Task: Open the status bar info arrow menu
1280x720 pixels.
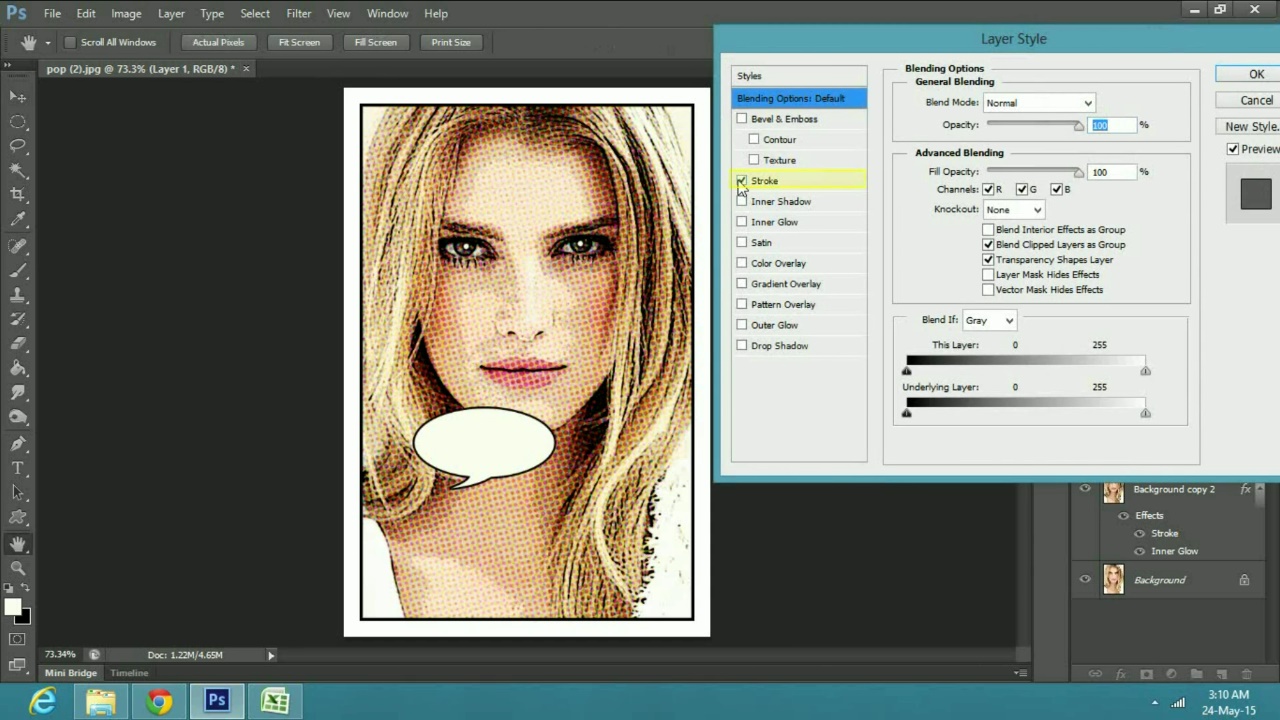Action: coord(271,655)
